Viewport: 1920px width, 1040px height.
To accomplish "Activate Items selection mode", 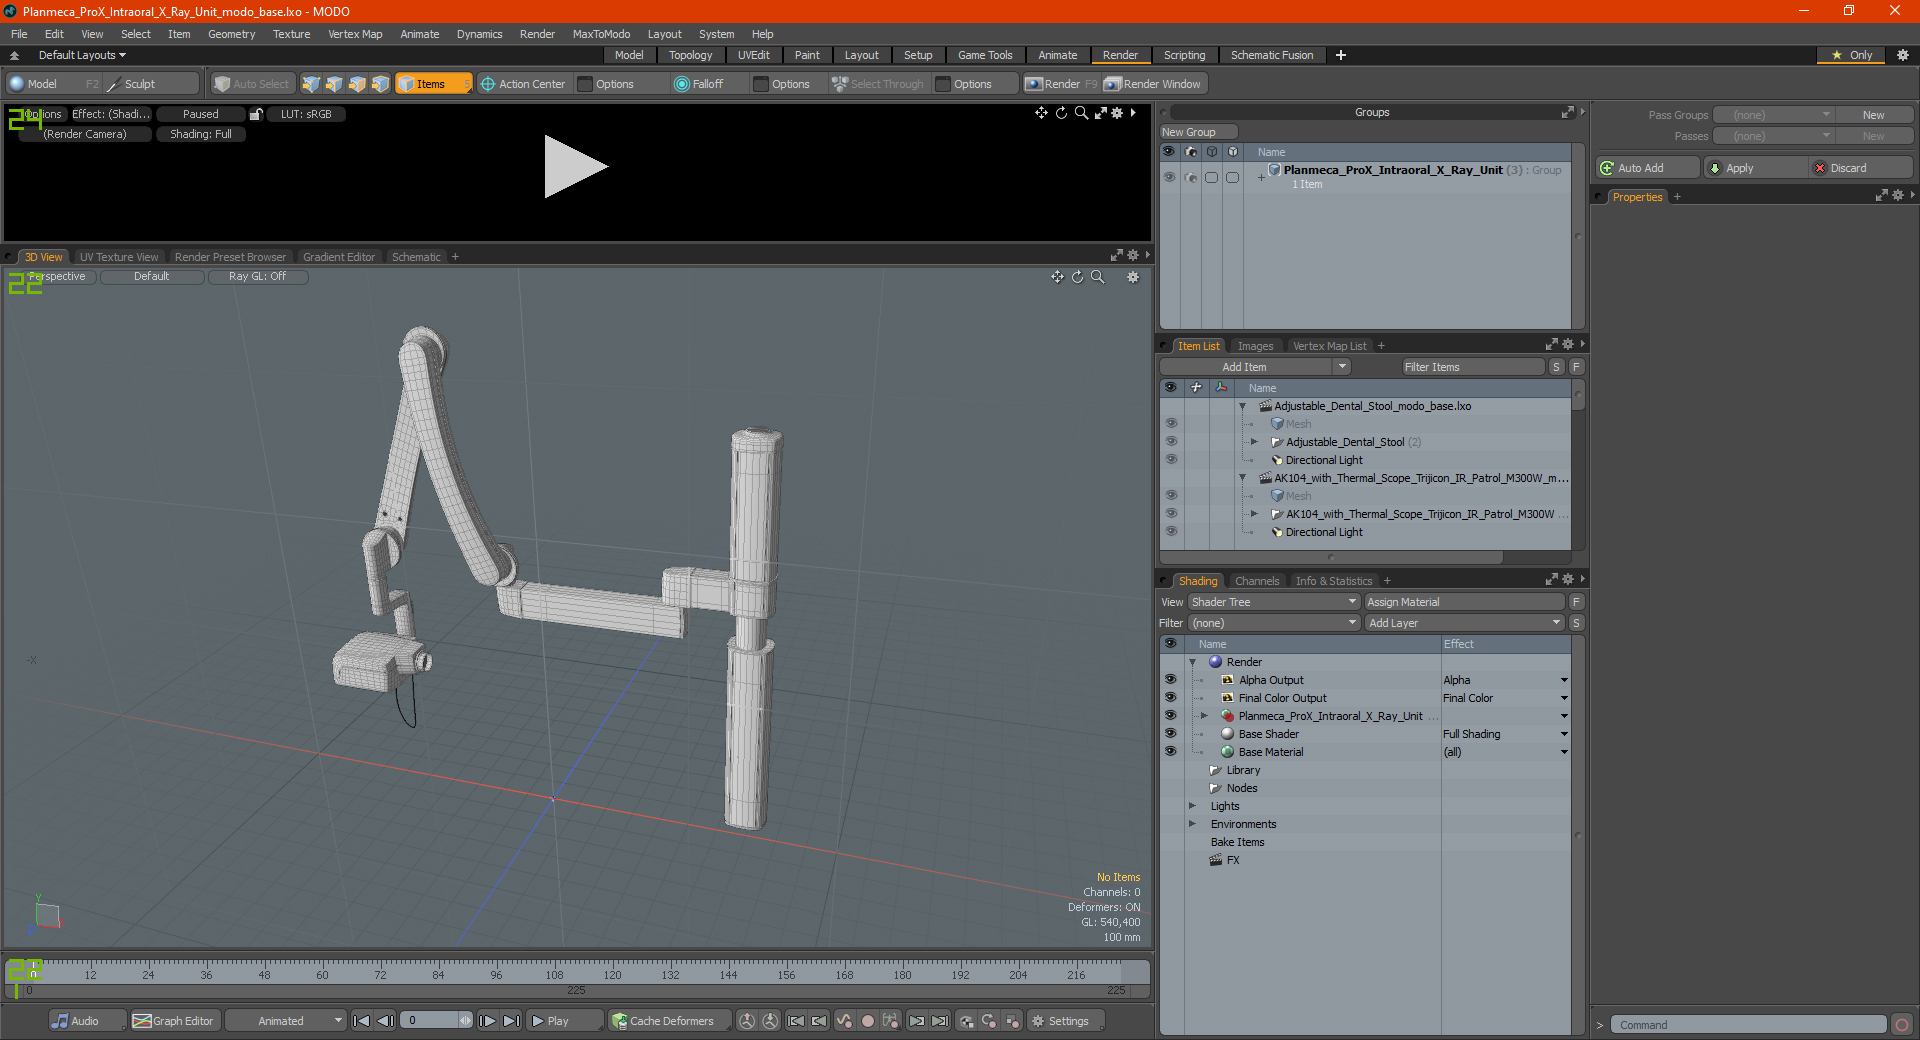I will click(x=433, y=84).
